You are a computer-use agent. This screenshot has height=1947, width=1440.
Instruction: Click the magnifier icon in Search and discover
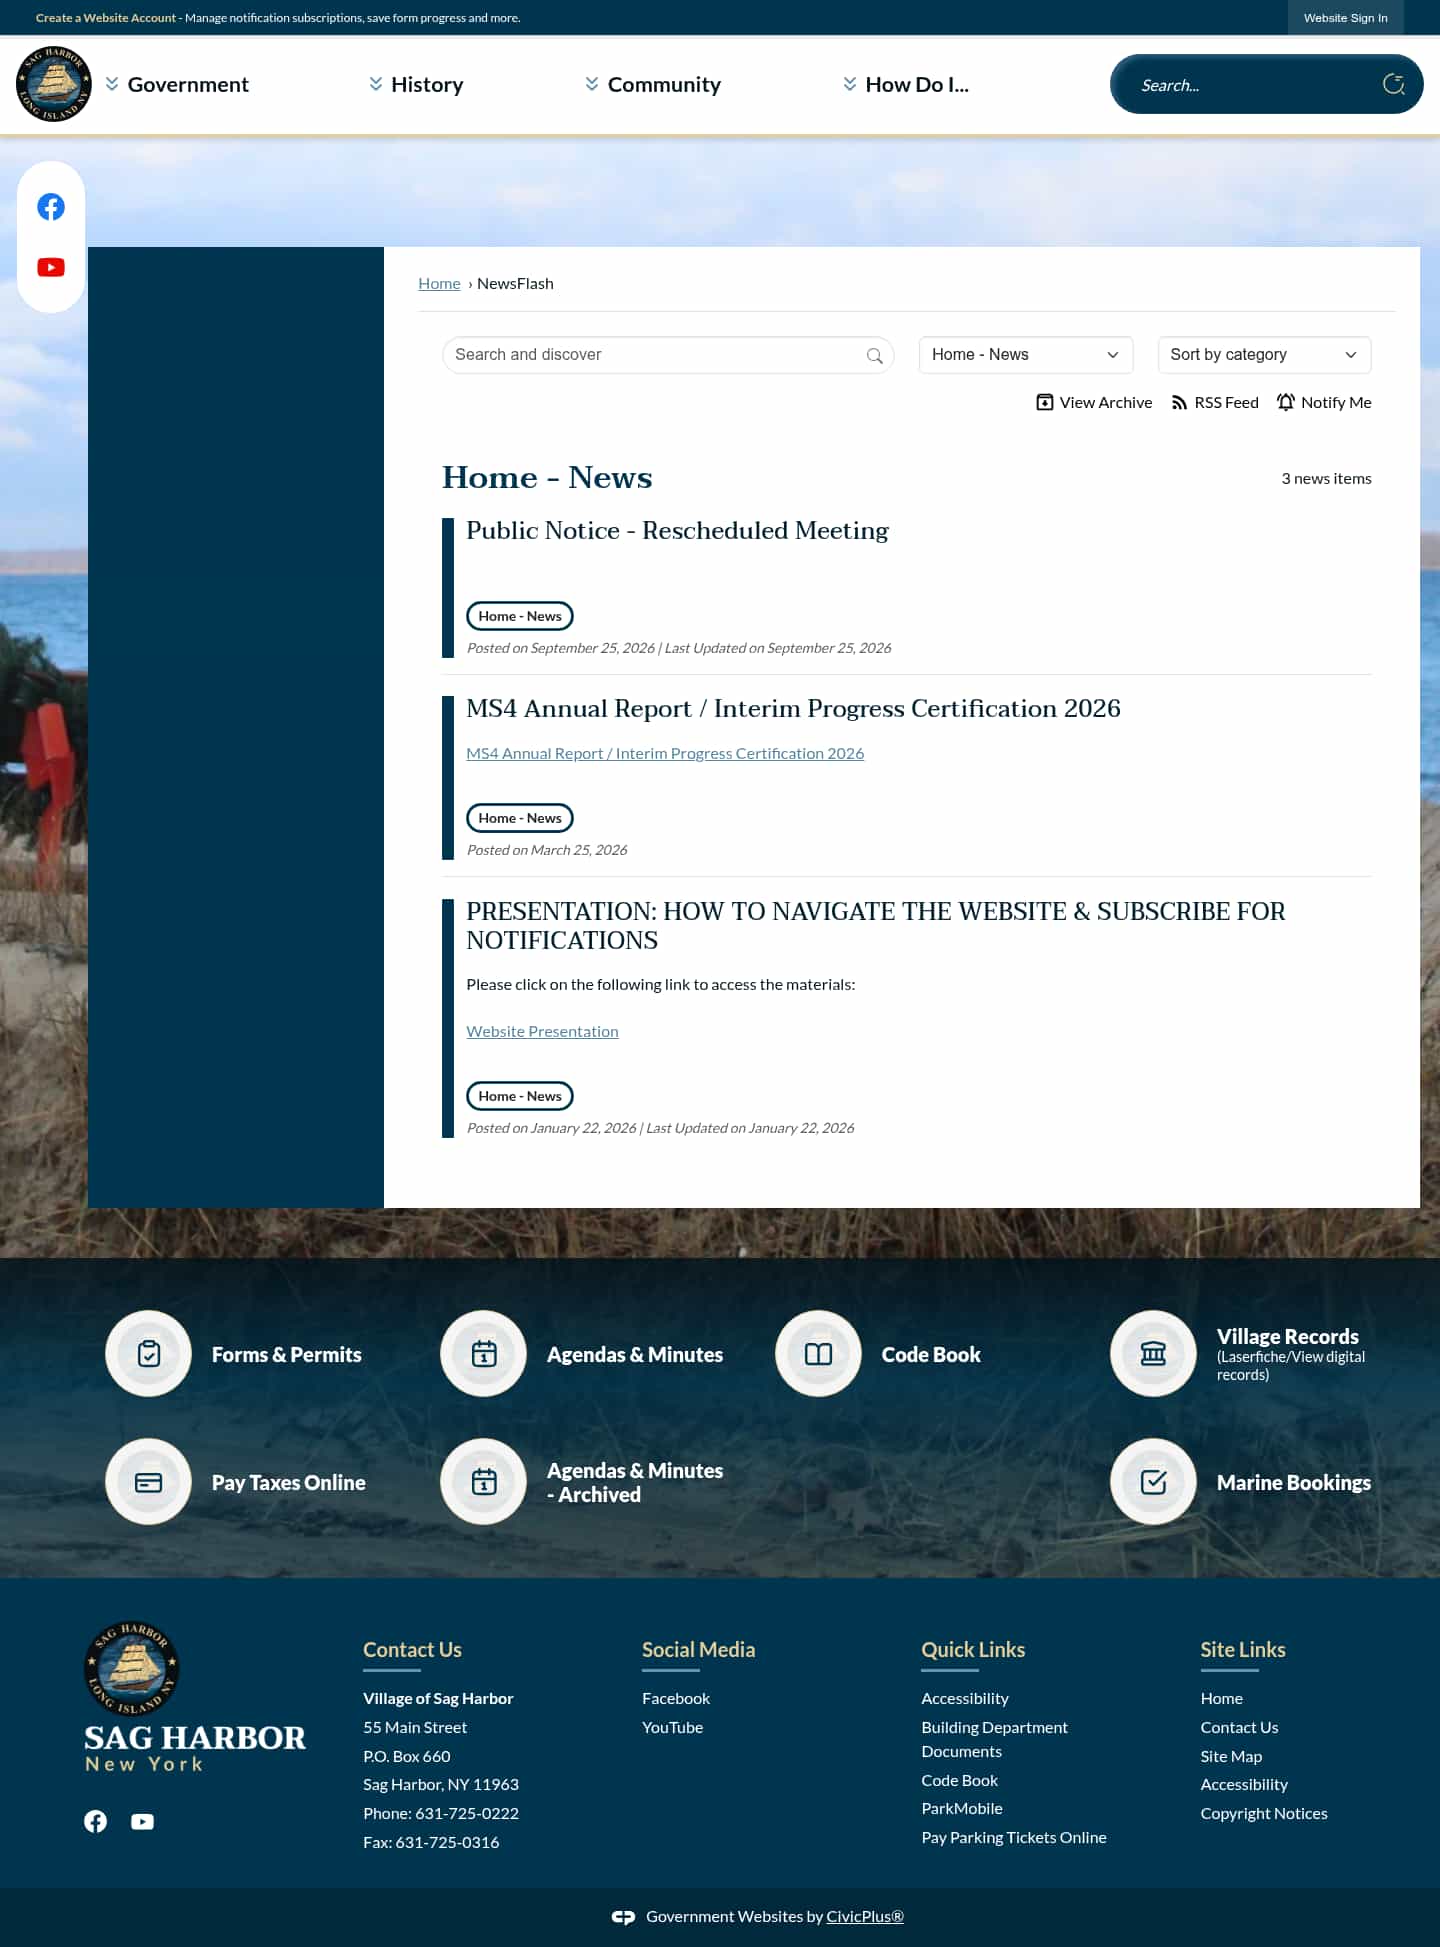[x=874, y=355]
